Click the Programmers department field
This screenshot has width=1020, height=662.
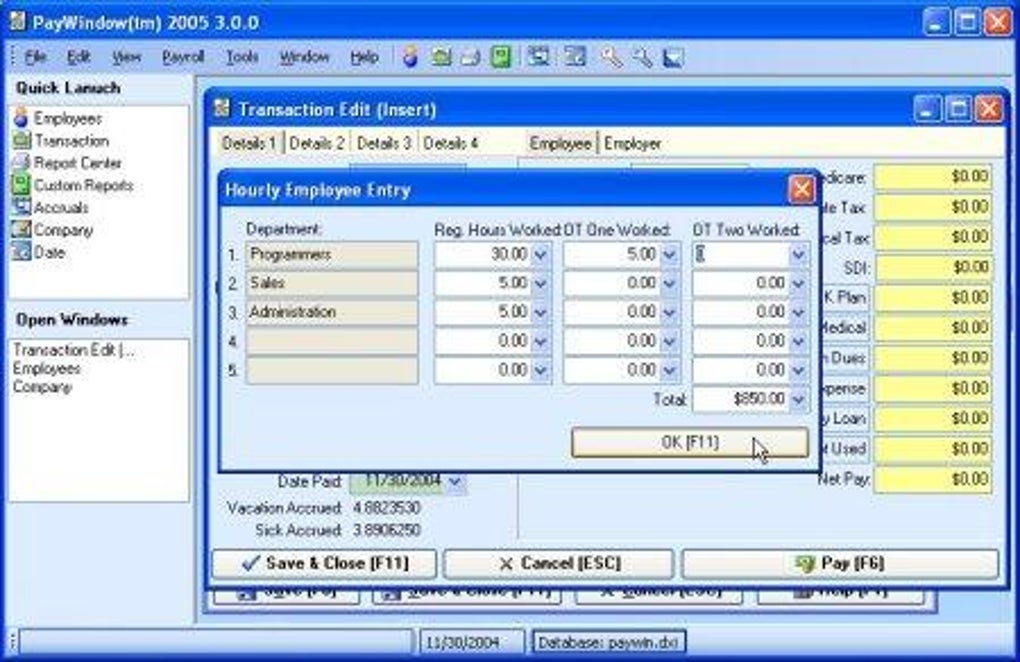(x=332, y=254)
